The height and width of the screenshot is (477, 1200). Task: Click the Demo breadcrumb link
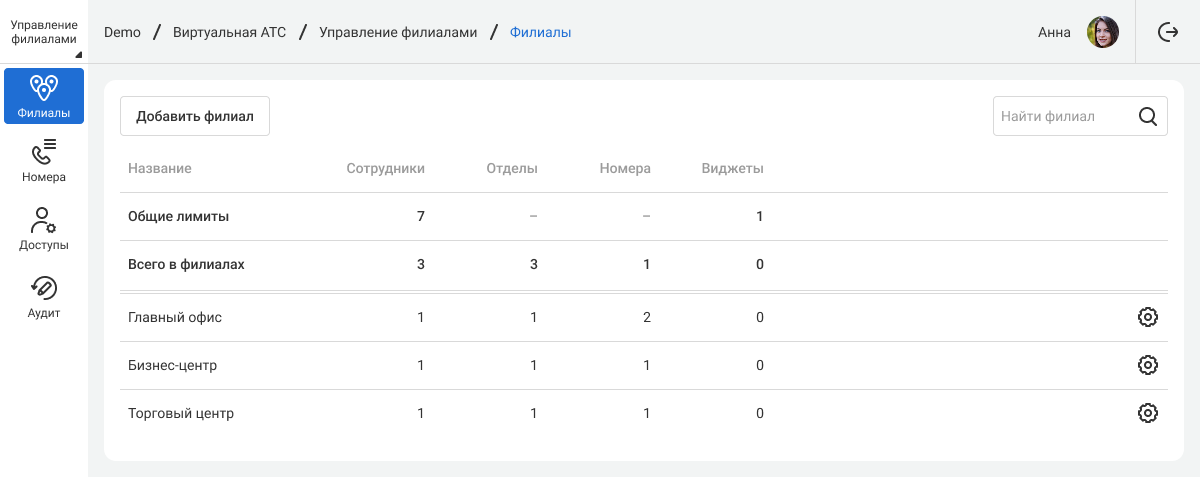point(122,32)
